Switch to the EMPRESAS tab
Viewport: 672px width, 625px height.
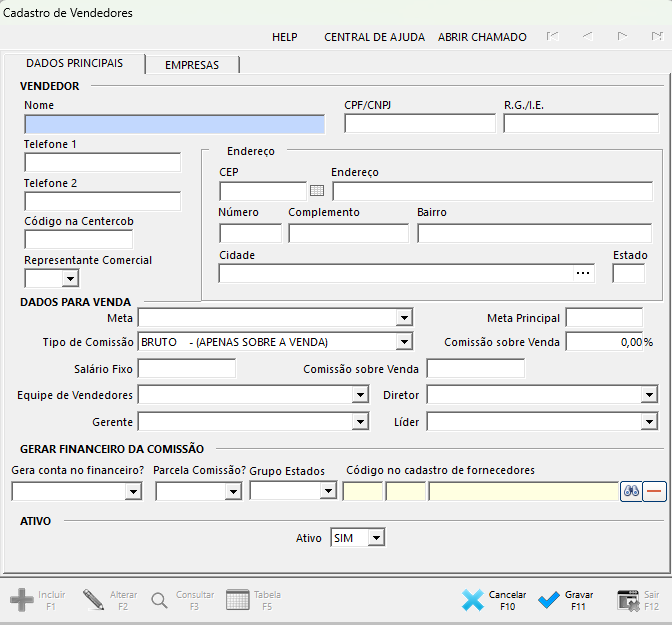coord(192,65)
